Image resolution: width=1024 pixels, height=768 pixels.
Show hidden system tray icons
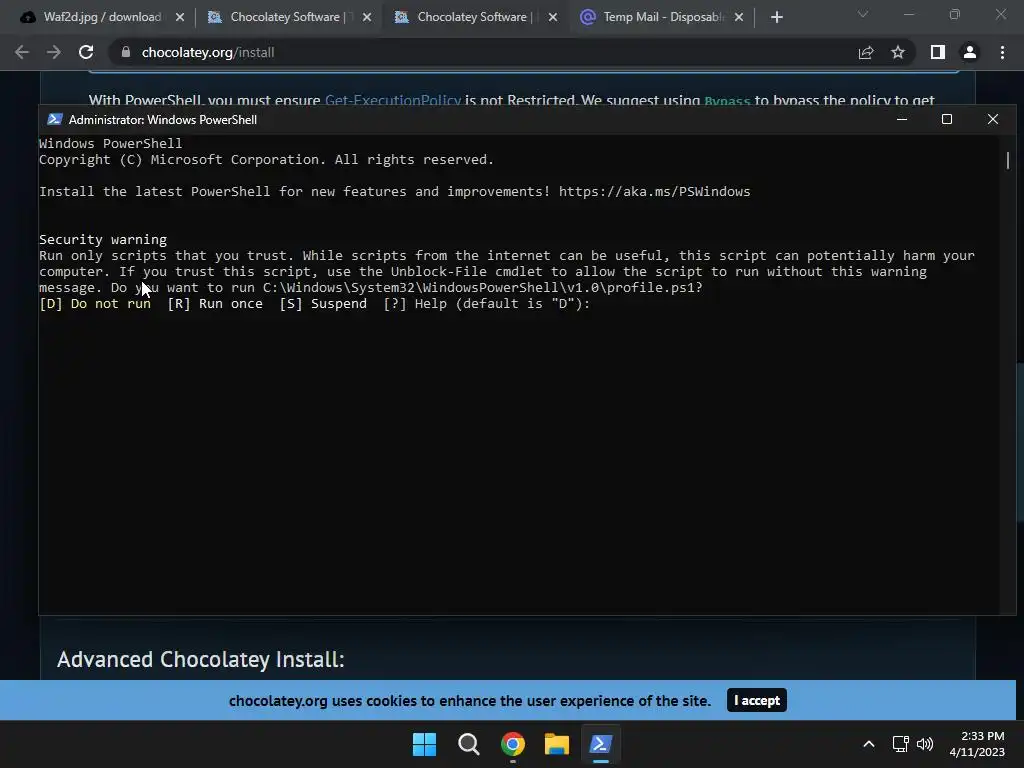pos(869,744)
